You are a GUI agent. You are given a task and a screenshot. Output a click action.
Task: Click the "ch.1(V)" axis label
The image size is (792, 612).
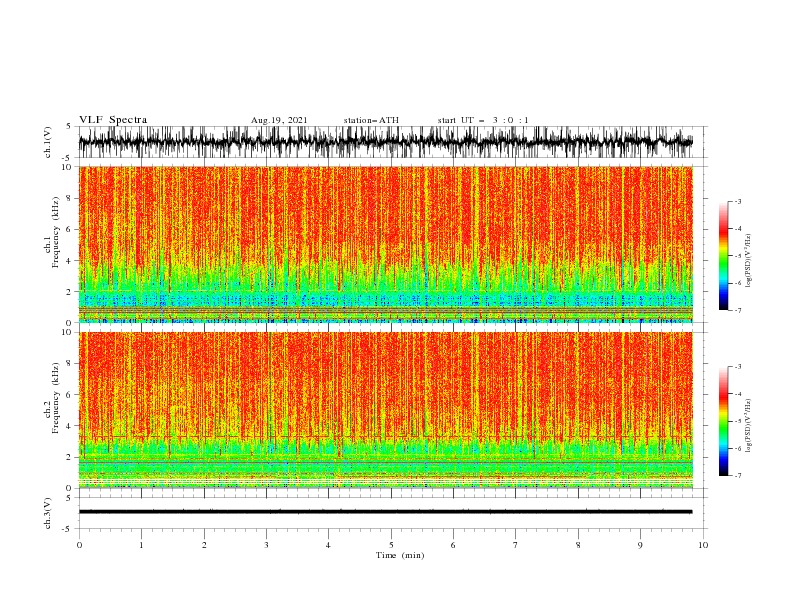(48, 142)
